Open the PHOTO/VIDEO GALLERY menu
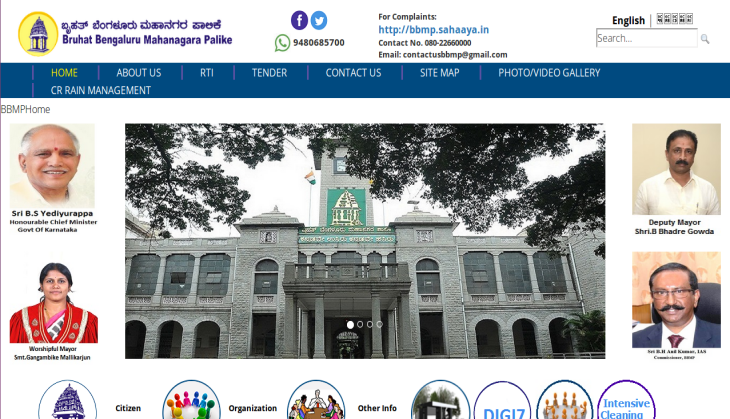The image size is (730, 419). pyautogui.click(x=549, y=73)
